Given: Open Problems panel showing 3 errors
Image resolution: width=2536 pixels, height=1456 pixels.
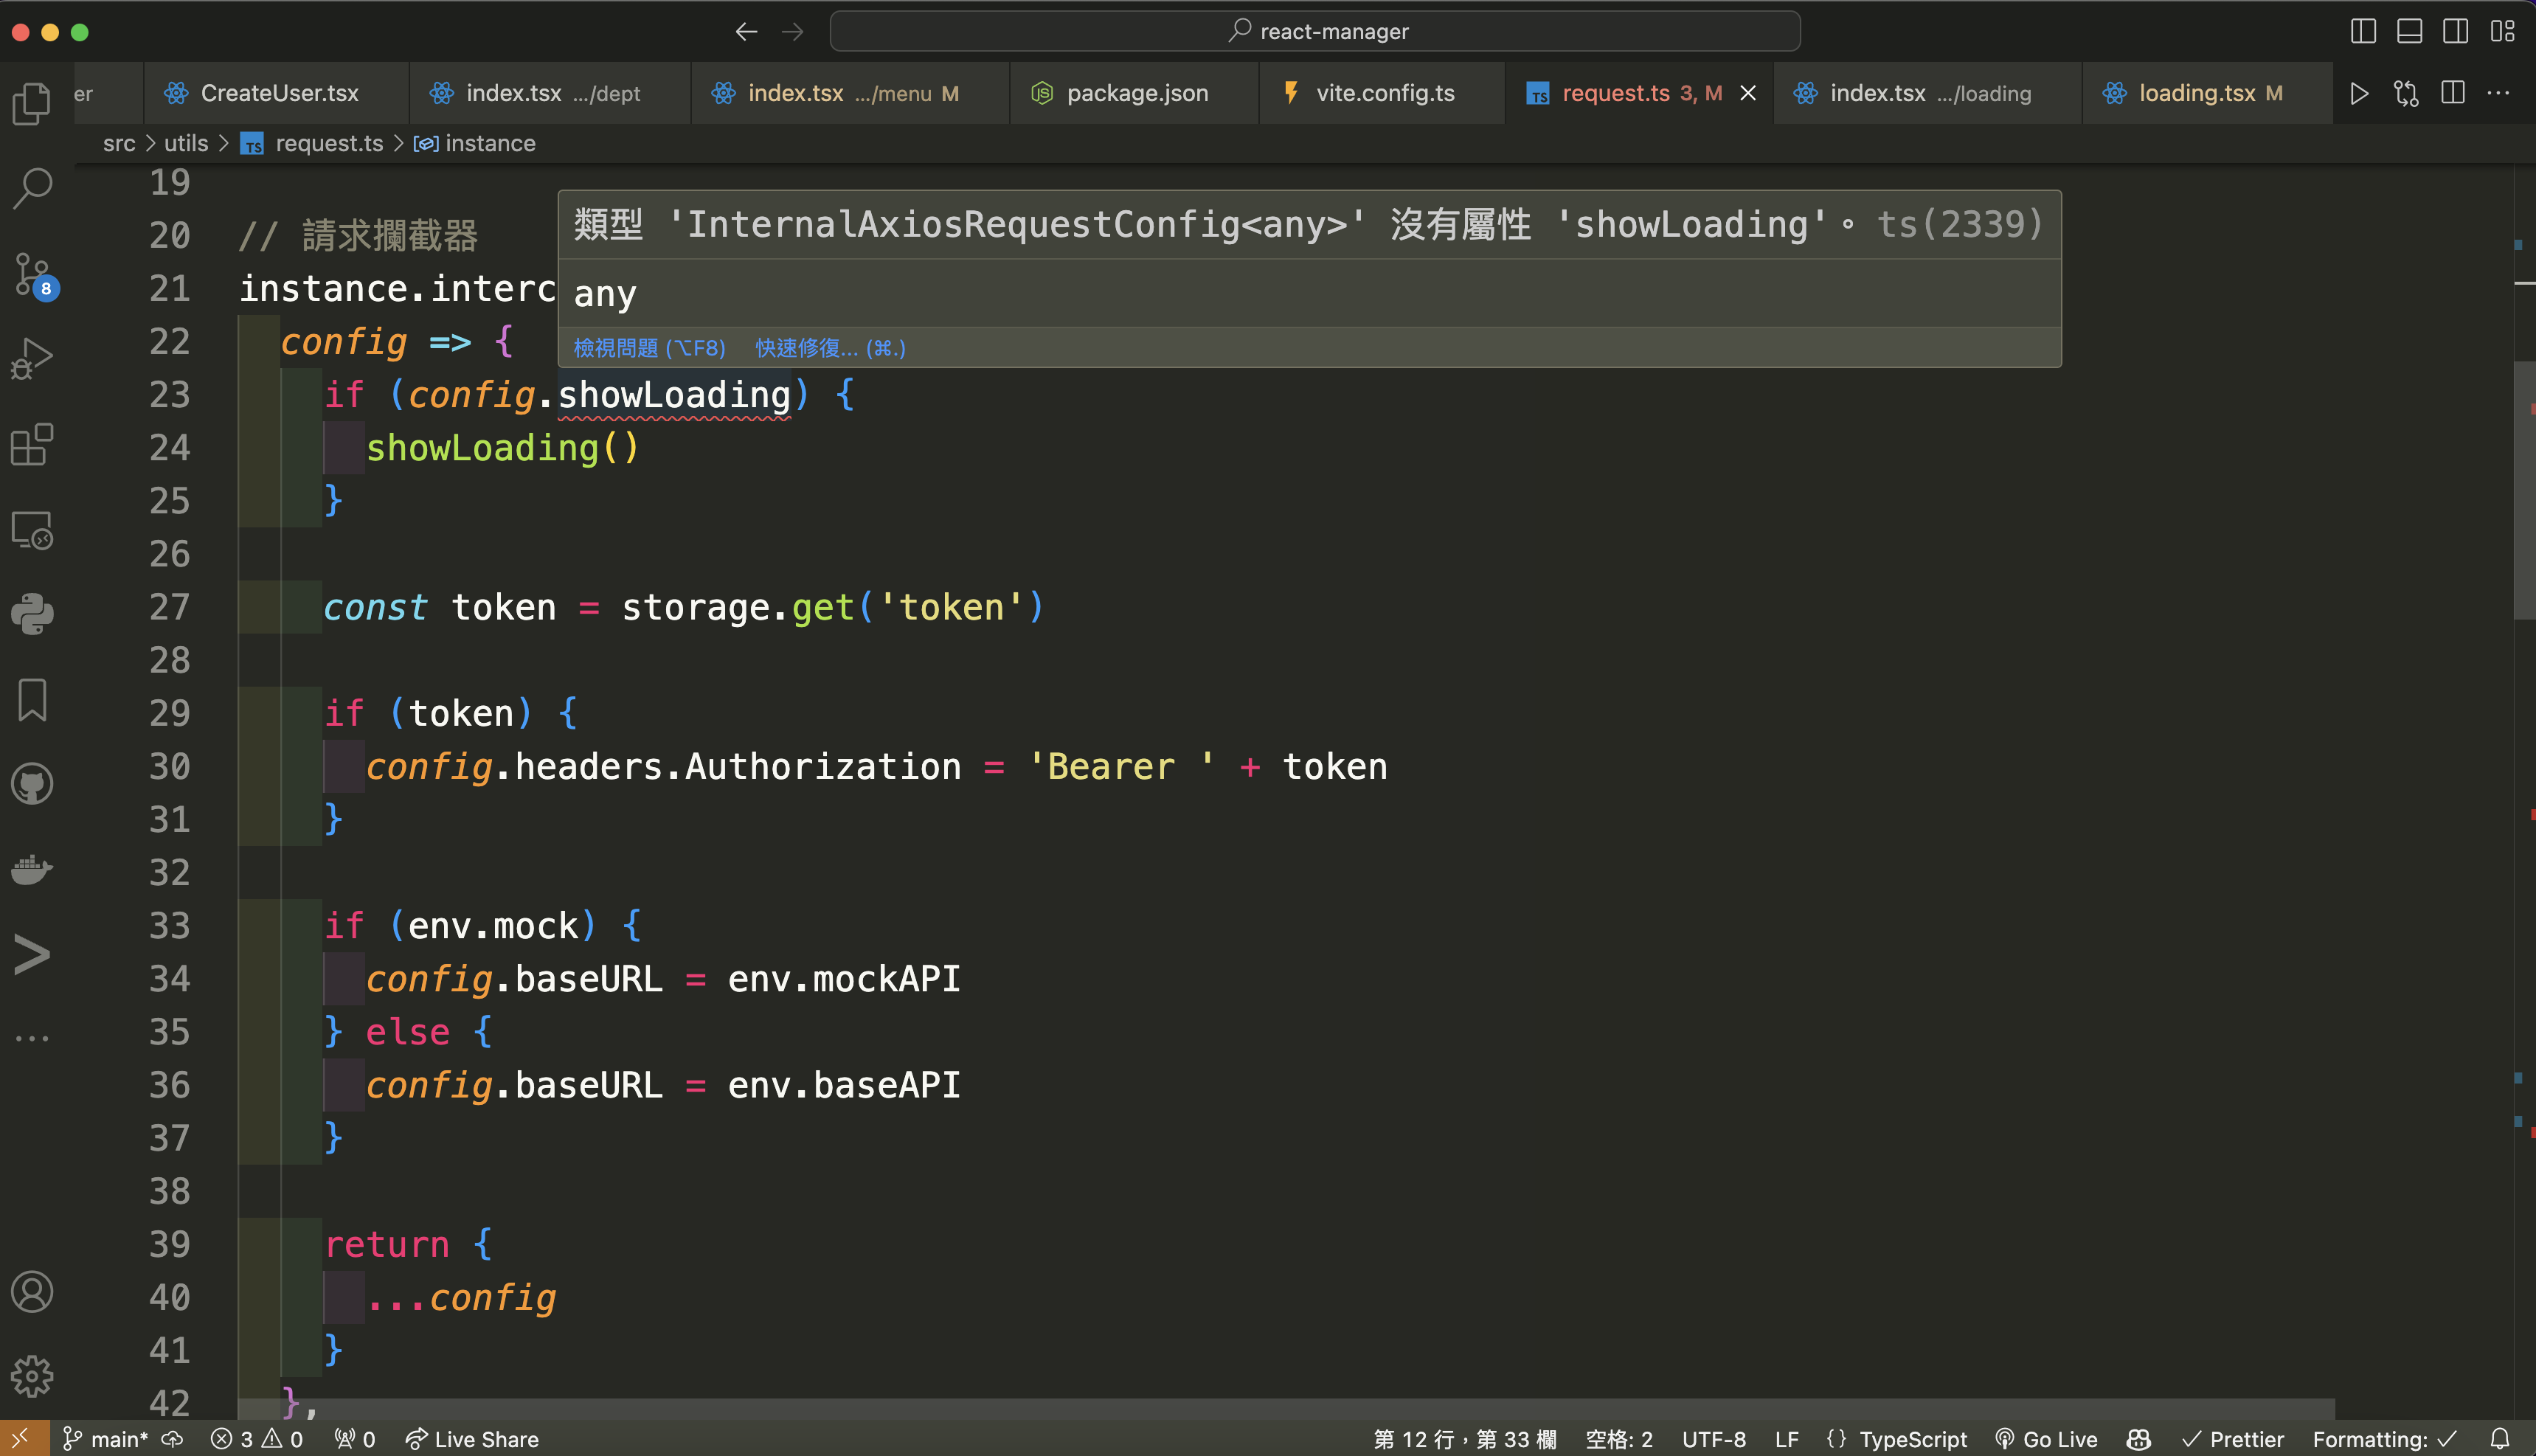Looking at the screenshot, I should [x=257, y=1439].
